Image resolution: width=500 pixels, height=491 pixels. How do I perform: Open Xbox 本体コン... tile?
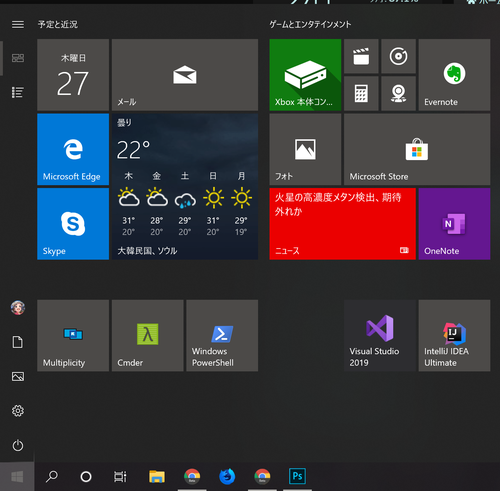click(x=305, y=75)
